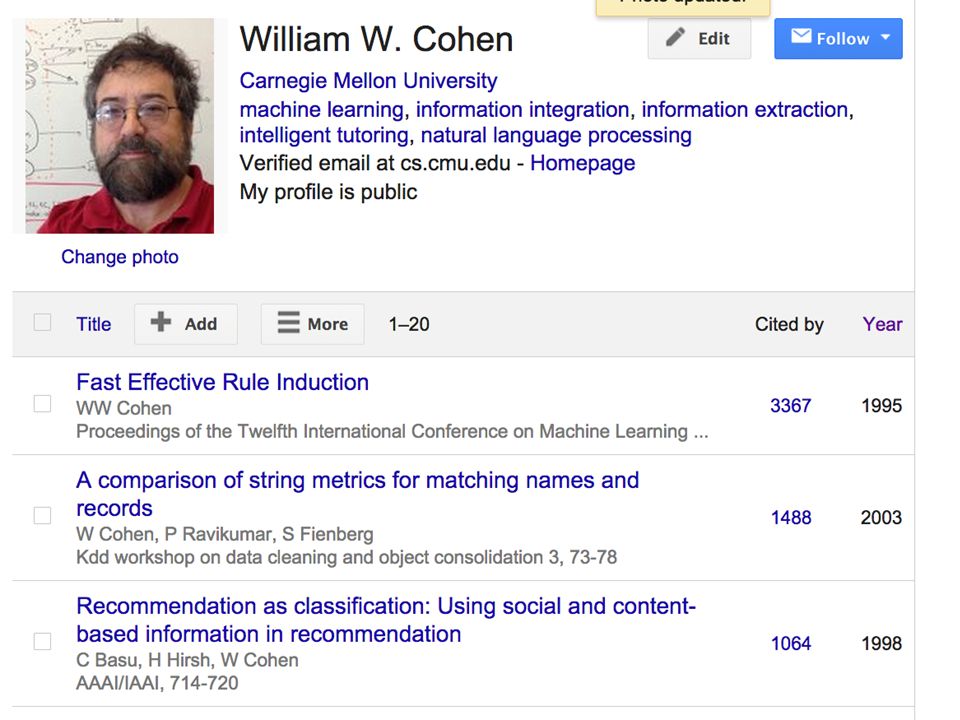Open the More hamburger menu icon

point(288,323)
